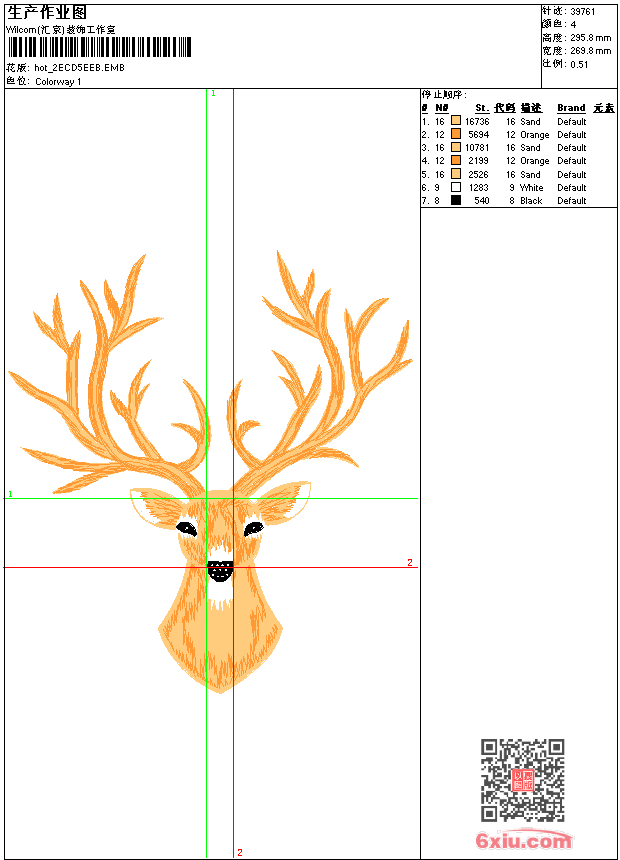Click the stitch count value 39761
The height and width of the screenshot is (860, 620).
pos(583,11)
